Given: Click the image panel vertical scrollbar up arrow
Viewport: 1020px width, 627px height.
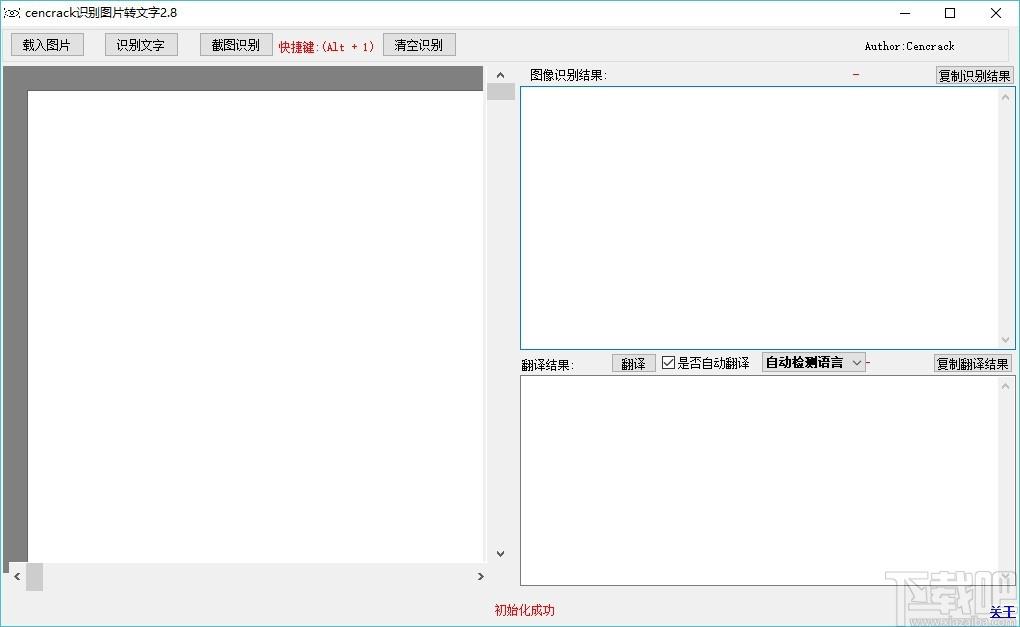Looking at the screenshot, I should pyautogui.click(x=500, y=75).
